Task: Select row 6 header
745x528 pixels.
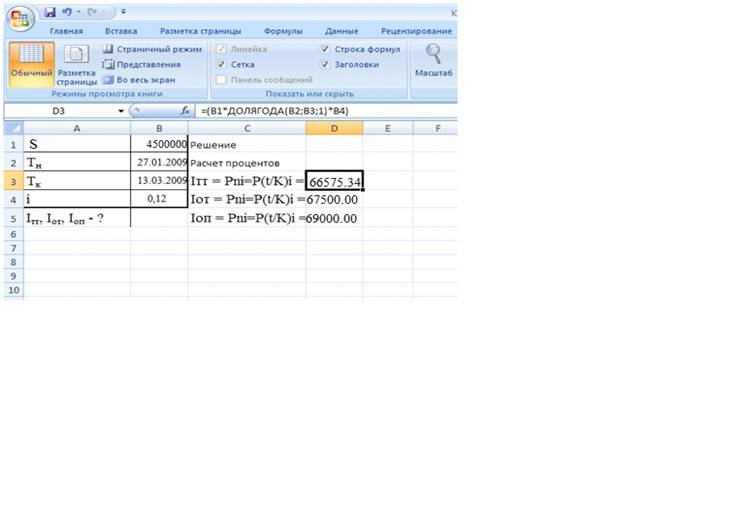Action: pos(13,234)
